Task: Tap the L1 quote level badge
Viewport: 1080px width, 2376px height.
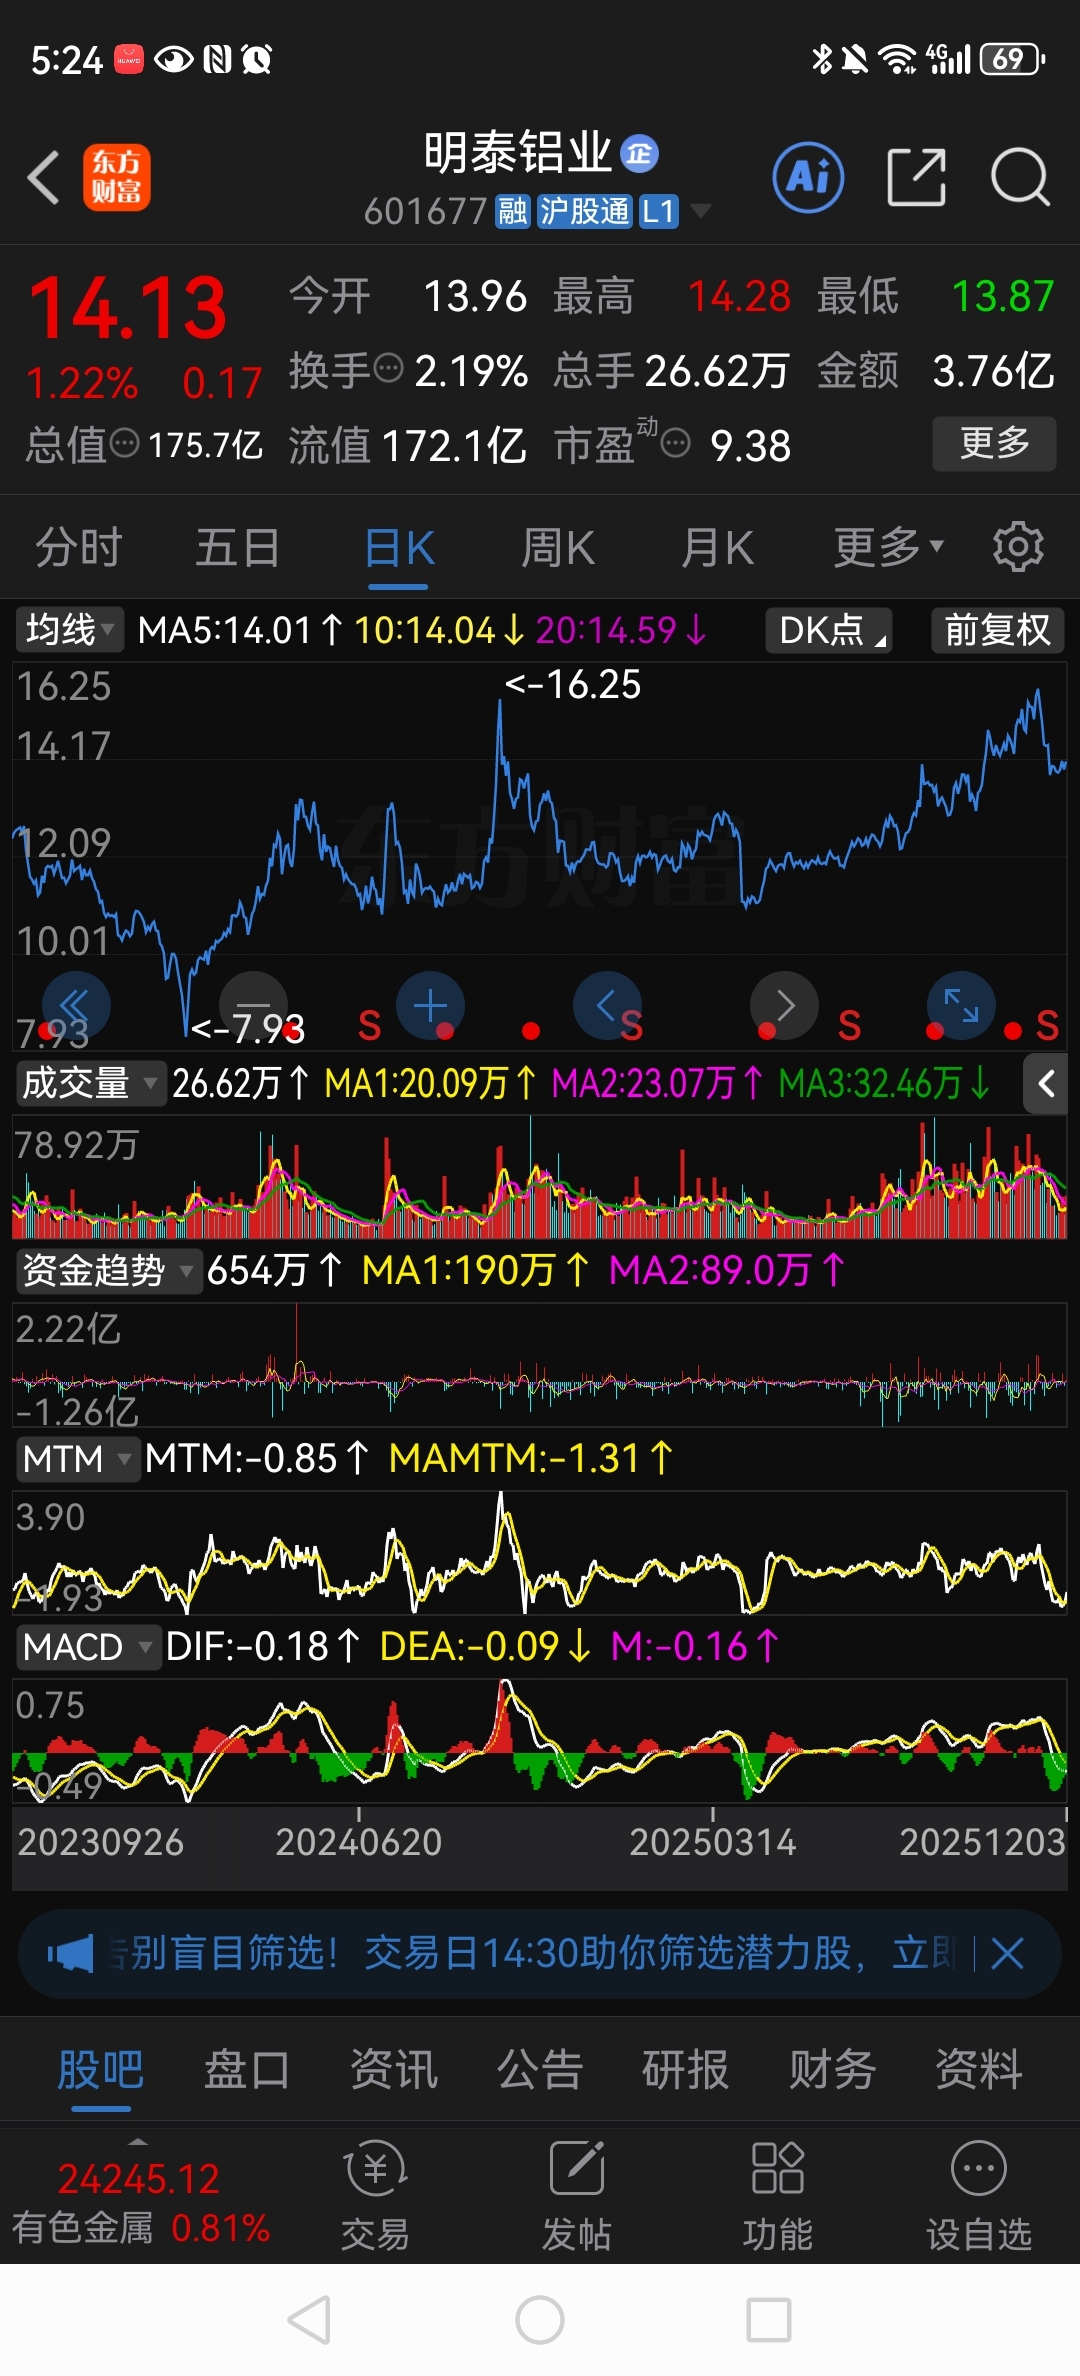Action: point(658,211)
